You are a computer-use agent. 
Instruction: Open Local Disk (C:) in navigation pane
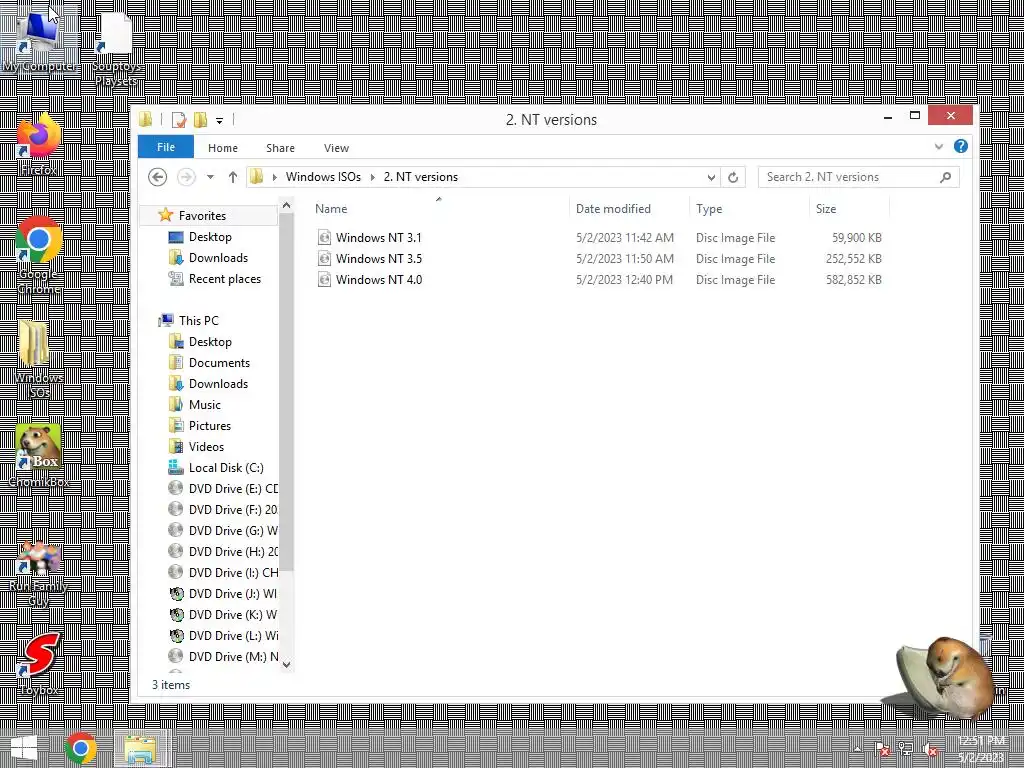225,468
